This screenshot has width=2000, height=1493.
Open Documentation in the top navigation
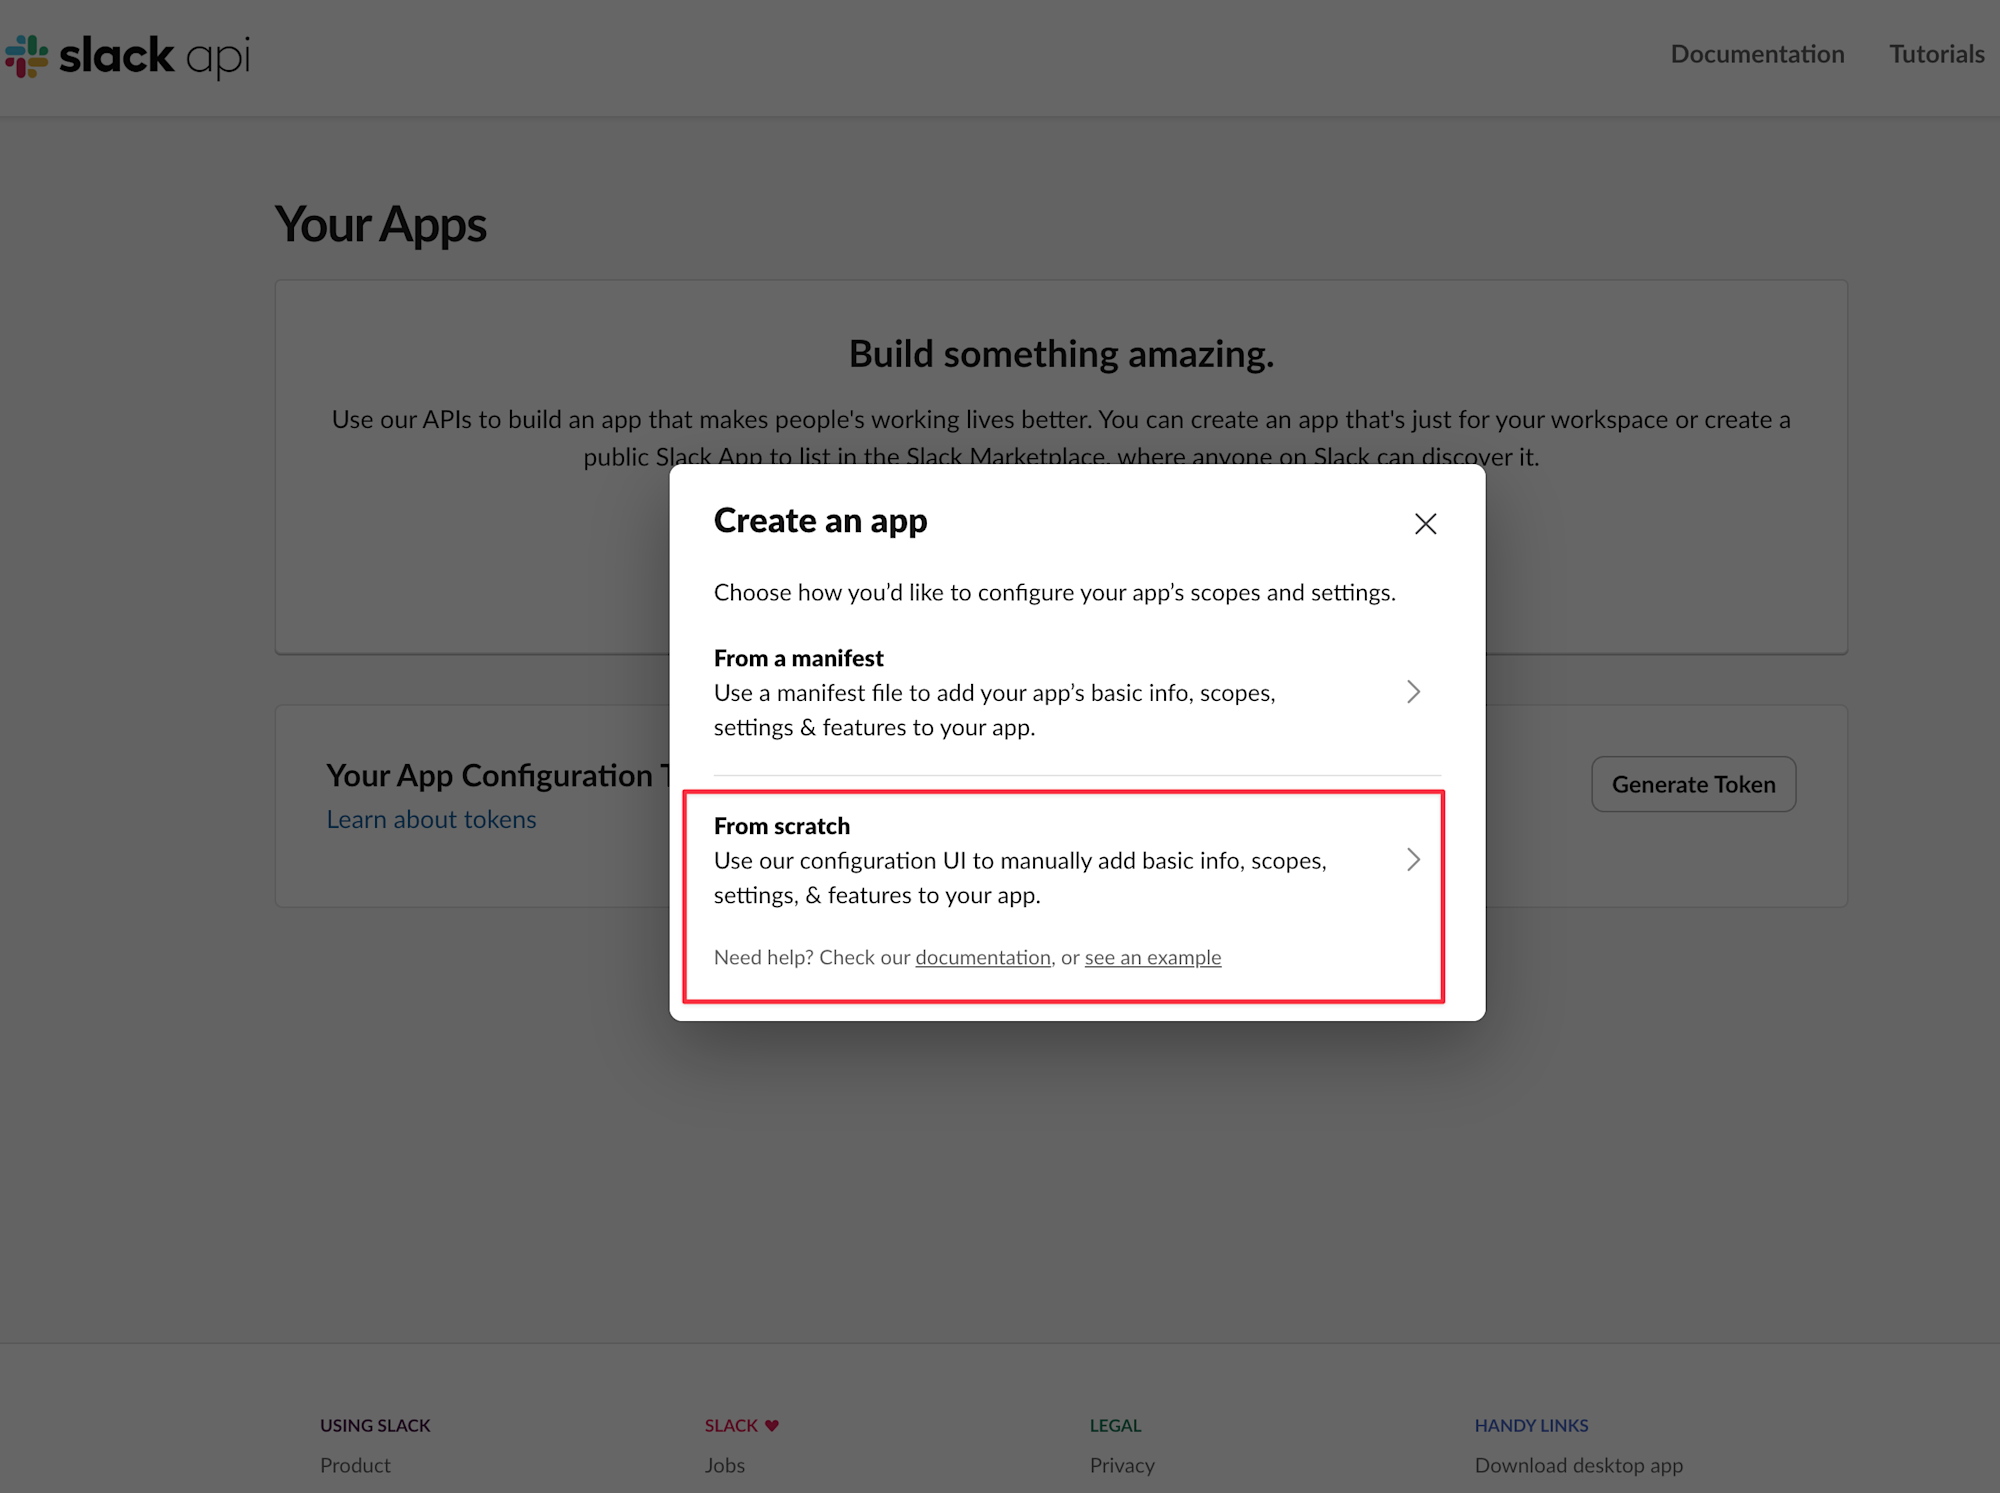tap(1757, 54)
